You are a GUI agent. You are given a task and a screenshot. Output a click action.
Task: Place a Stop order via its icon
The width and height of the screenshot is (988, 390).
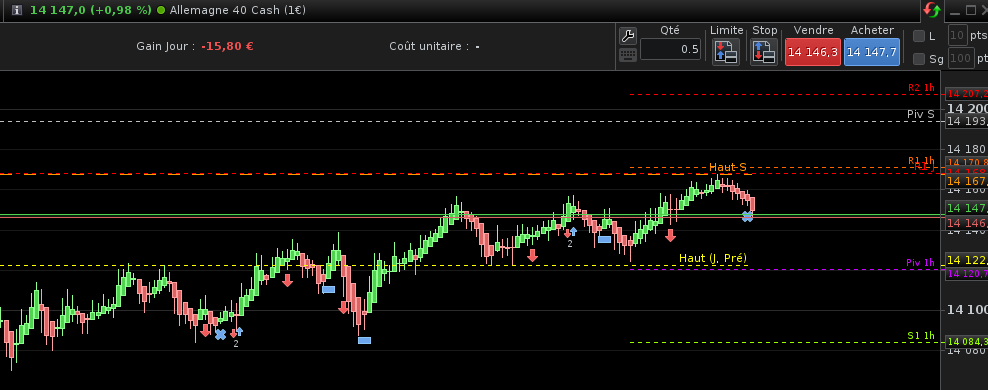764,51
